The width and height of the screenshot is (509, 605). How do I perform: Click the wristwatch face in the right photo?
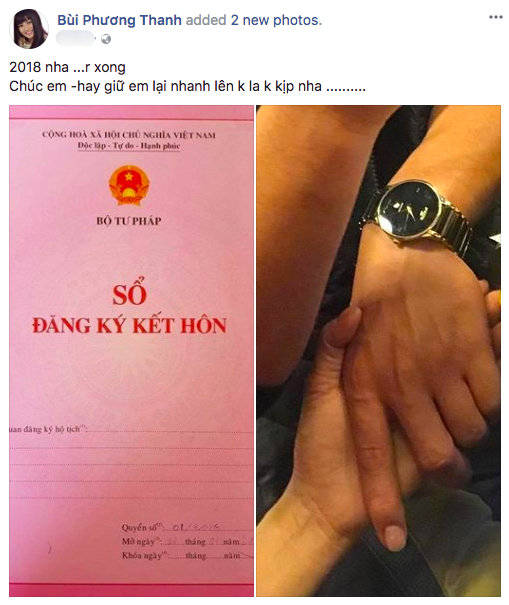coord(409,209)
